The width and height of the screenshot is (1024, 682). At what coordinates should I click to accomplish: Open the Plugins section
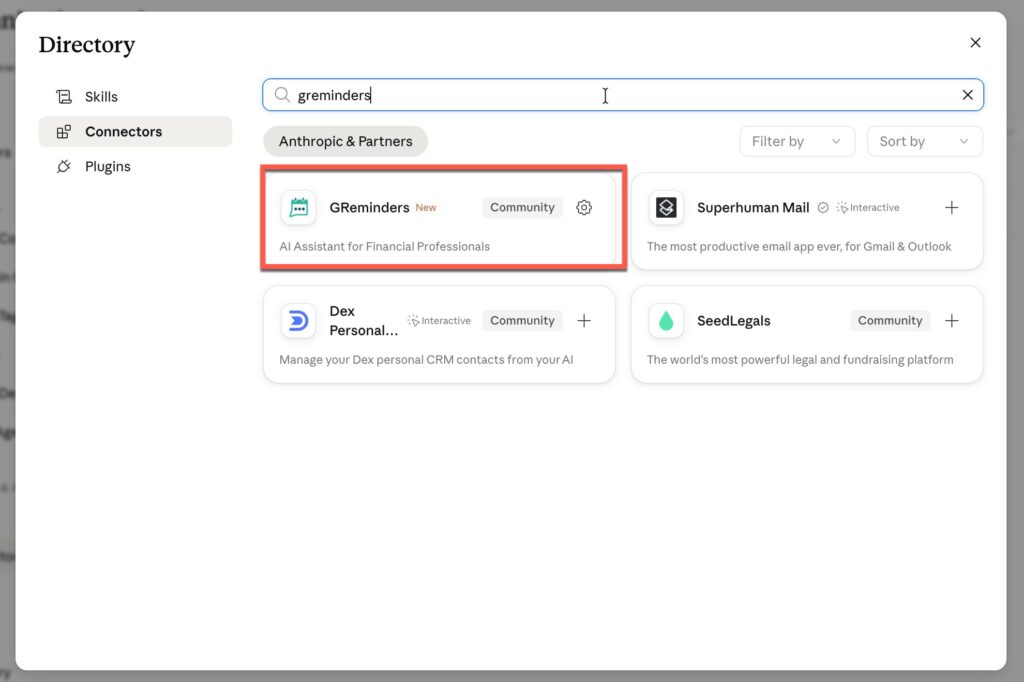(135, 167)
